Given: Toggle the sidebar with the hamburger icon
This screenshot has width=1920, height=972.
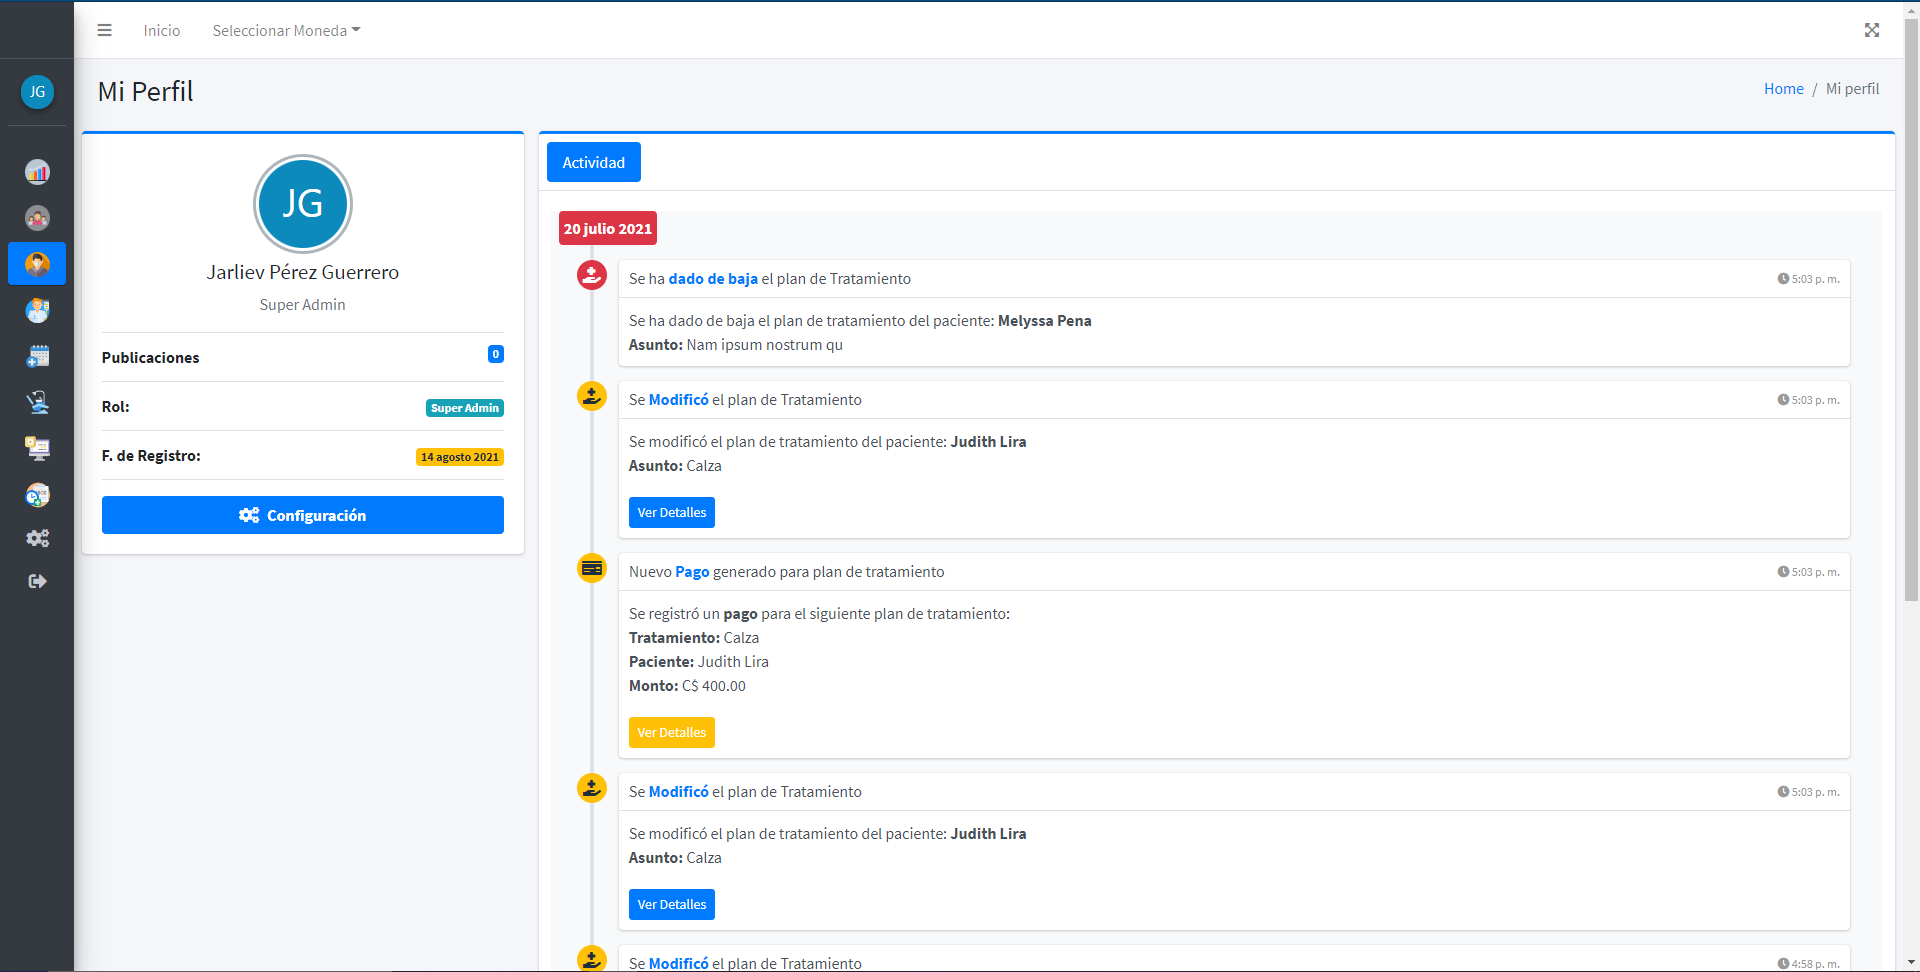Looking at the screenshot, I should (x=104, y=30).
